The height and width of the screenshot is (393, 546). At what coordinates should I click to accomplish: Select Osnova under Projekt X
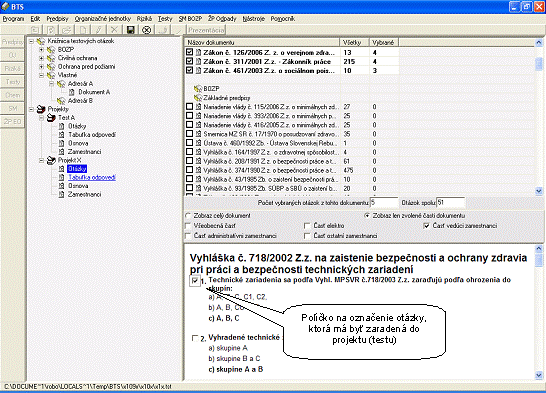click(x=78, y=186)
